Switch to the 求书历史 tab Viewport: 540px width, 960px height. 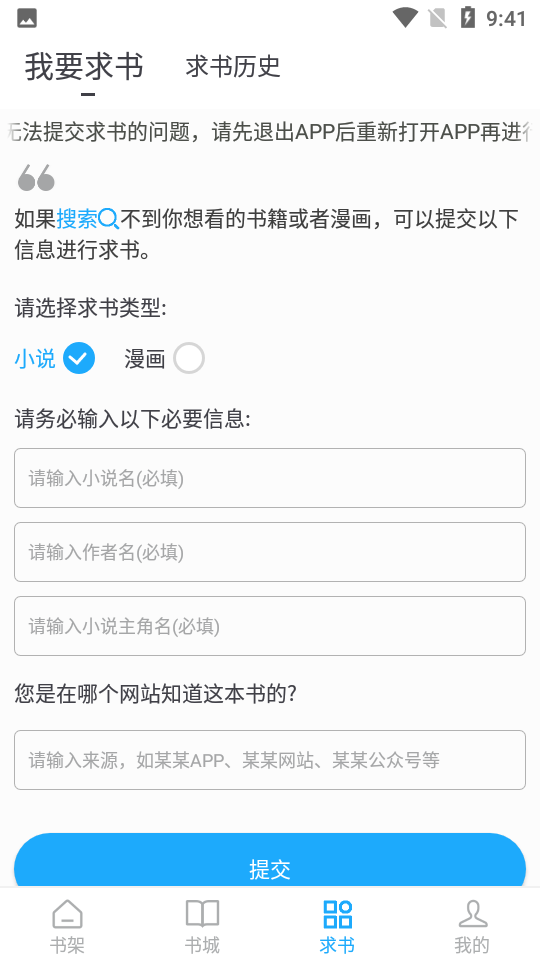pyautogui.click(x=233, y=67)
